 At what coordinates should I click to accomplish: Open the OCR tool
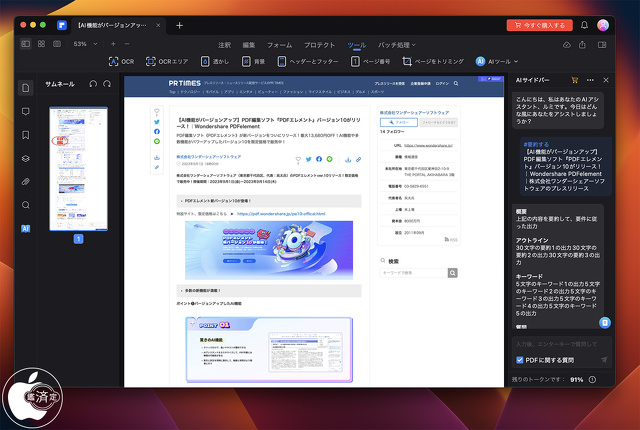click(121, 62)
